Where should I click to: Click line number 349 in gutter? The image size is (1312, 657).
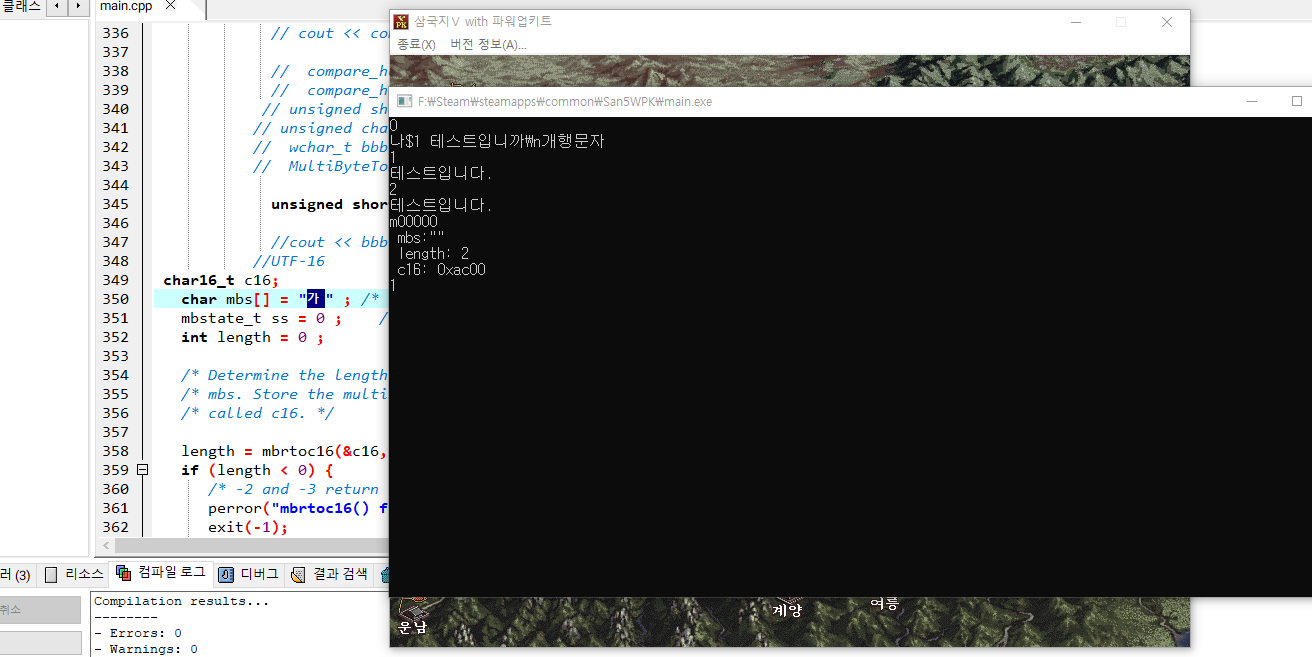(115, 280)
